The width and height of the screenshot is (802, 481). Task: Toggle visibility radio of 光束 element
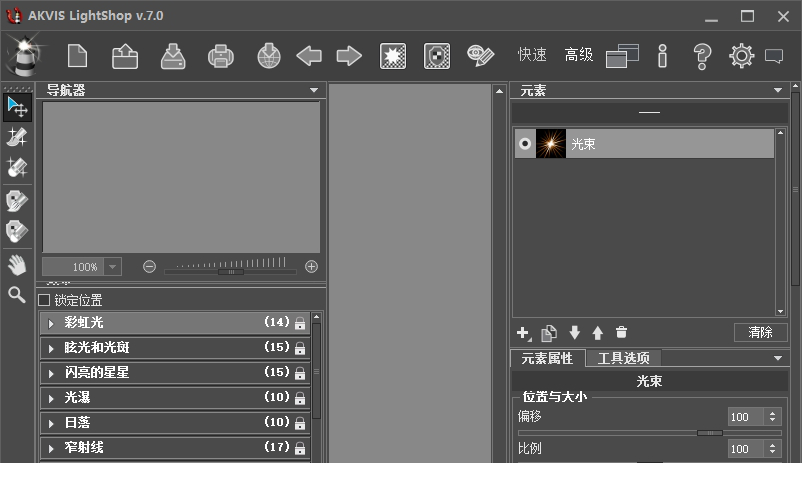click(x=525, y=144)
